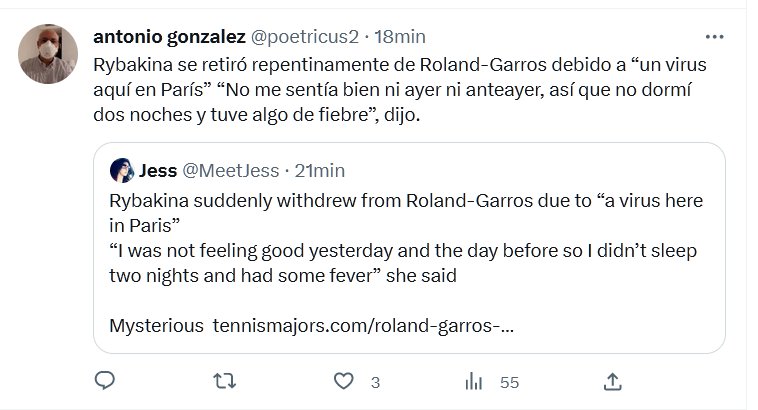Click the reply speech bubble icon
The width and height of the screenshot is (758, 410).
pyautogui.click(x=105, y=381)
